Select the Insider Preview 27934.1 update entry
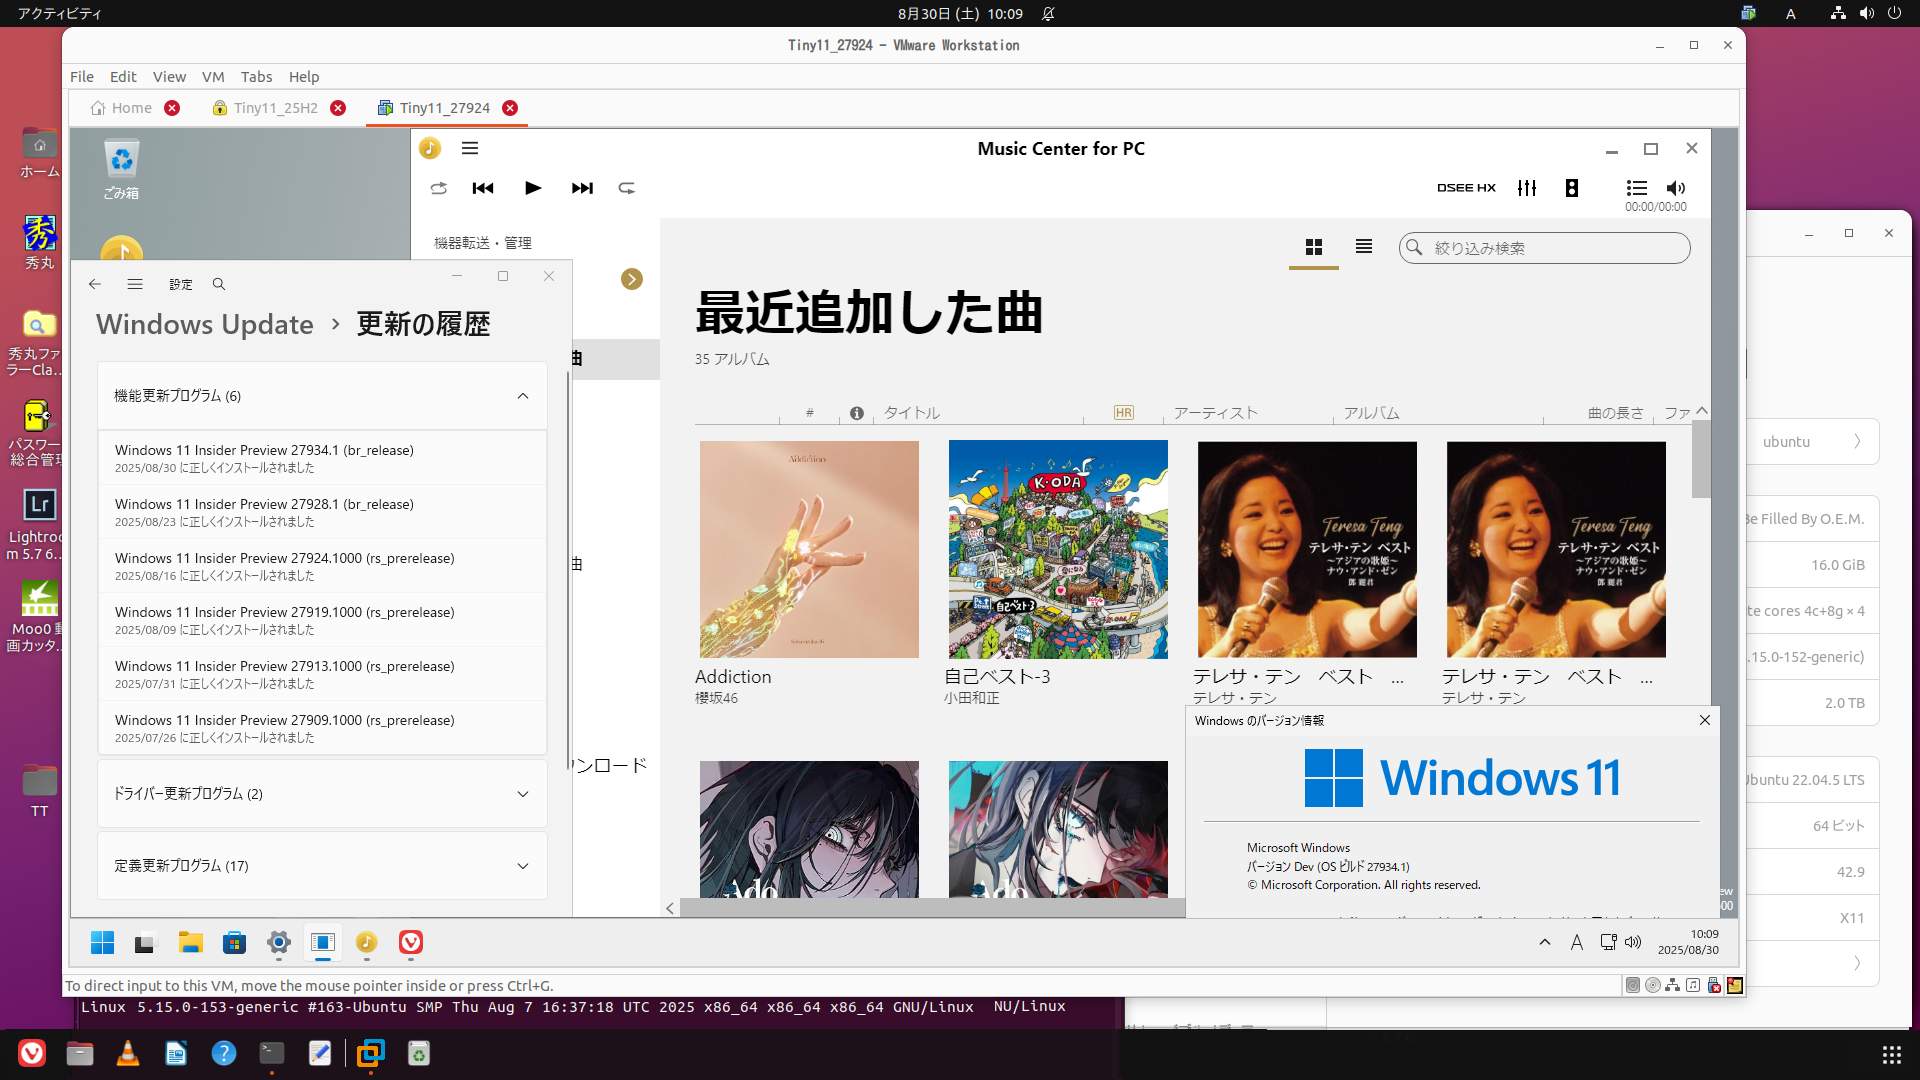Image resolution: width=1920 pixels, height=1080 pixels. tap(322, 458)
